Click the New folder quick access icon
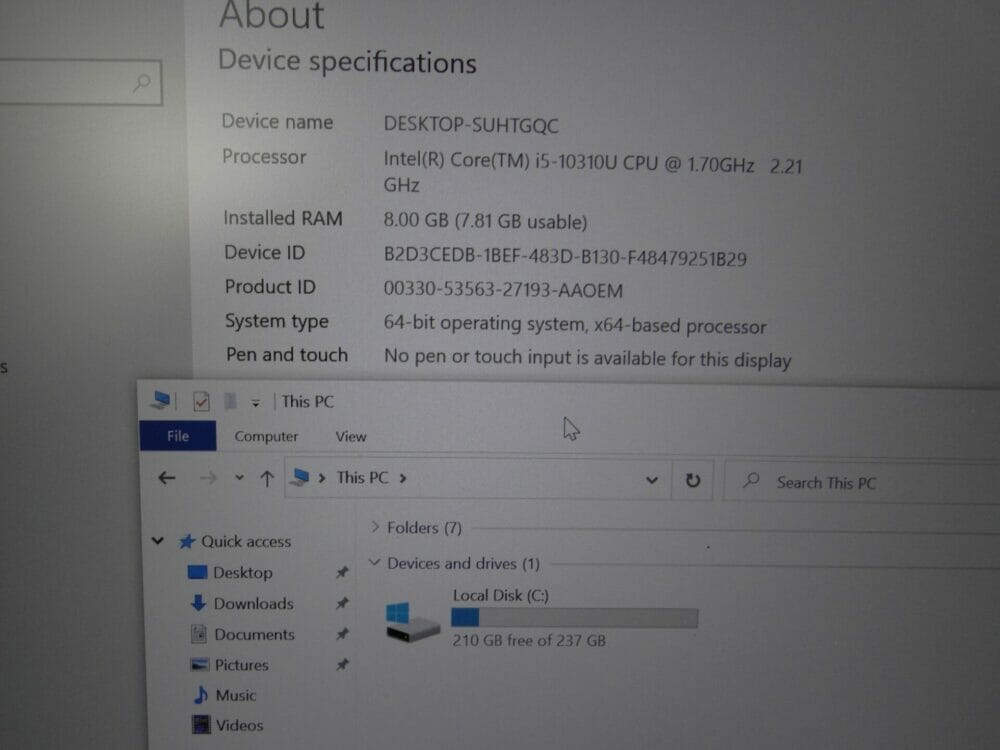Image resolution: width=1000 pixels, height=750 pixels. [x=230, y=401]
